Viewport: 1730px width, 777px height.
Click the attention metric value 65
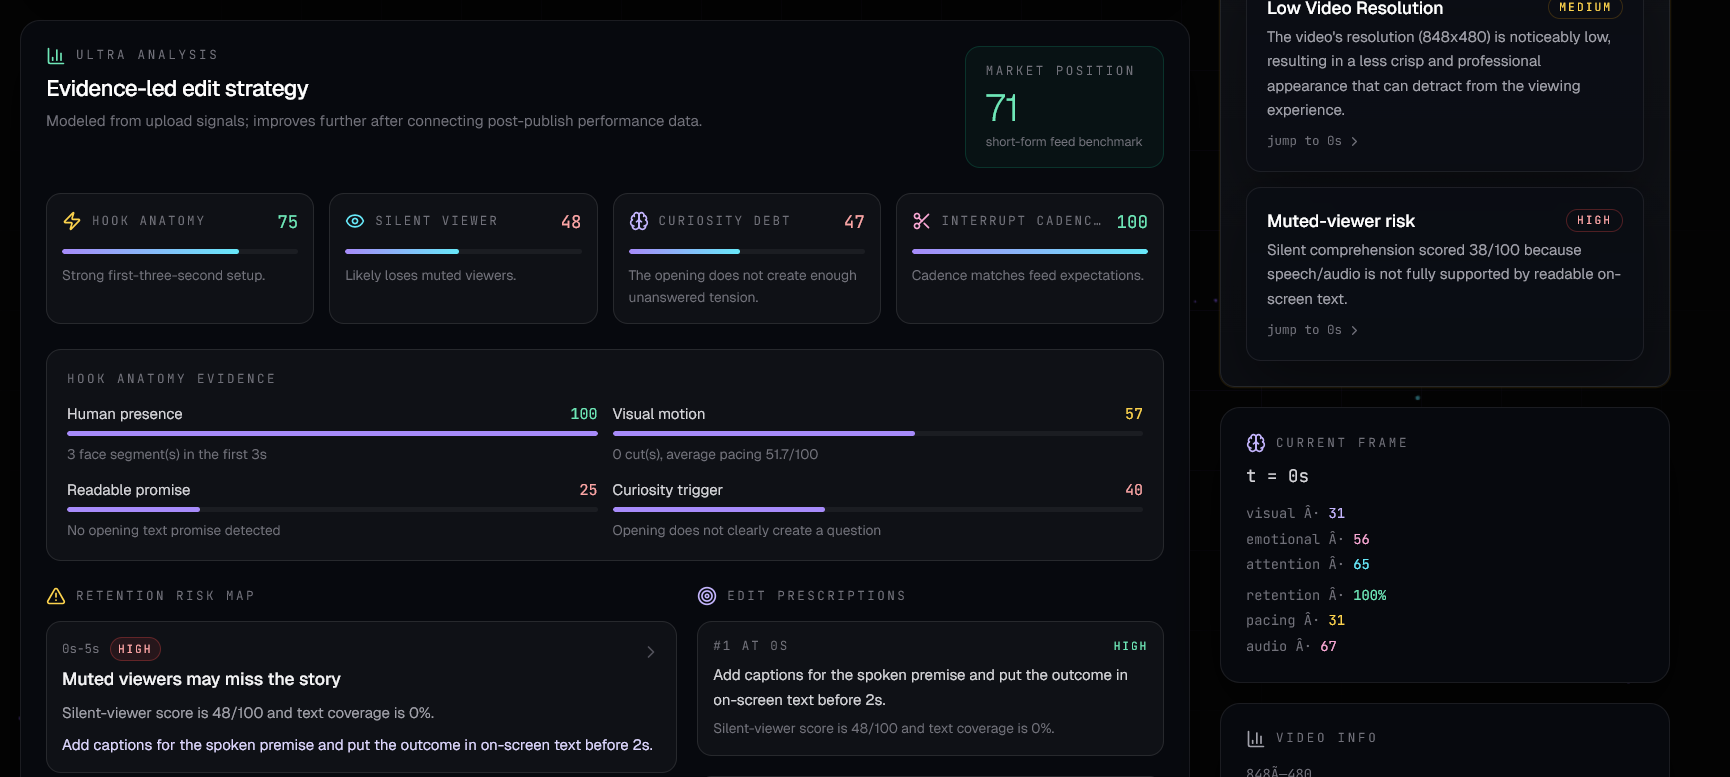[1361, 564]
